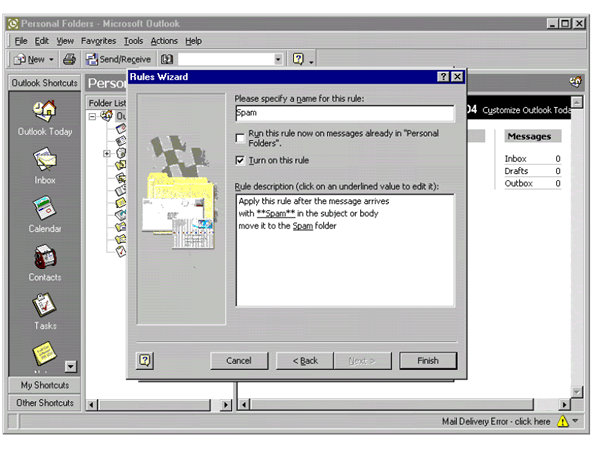This screenshot has width=600, height=449.
Task: Open the Help menu
Action: tap(194, 41)
